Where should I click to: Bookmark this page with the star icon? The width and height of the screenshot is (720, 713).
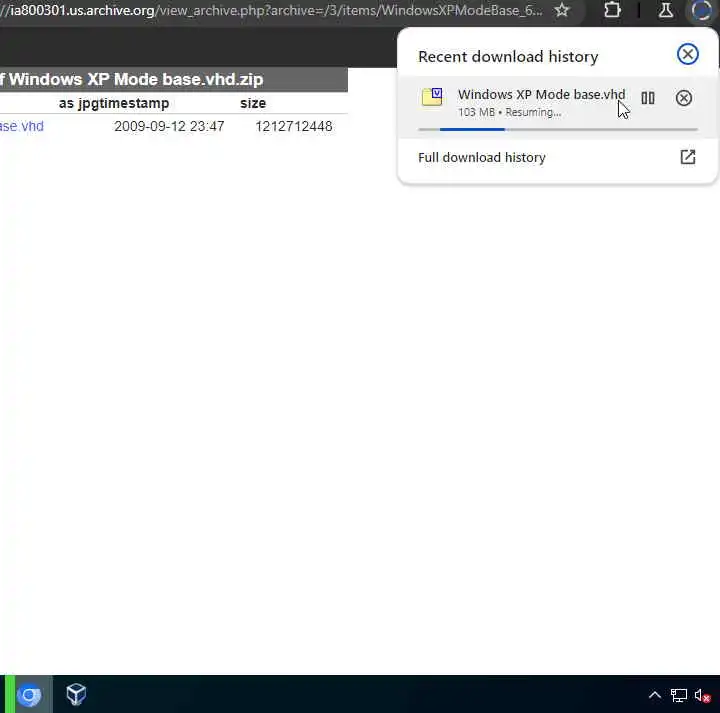(562, 10)
